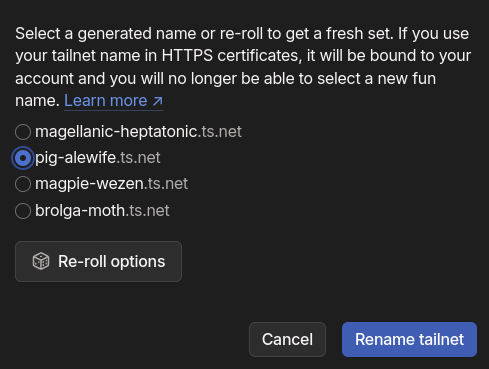The image size is (489, 369).
Task: Confirm with the Rename tailnet button
Action: tap(409, 339)
